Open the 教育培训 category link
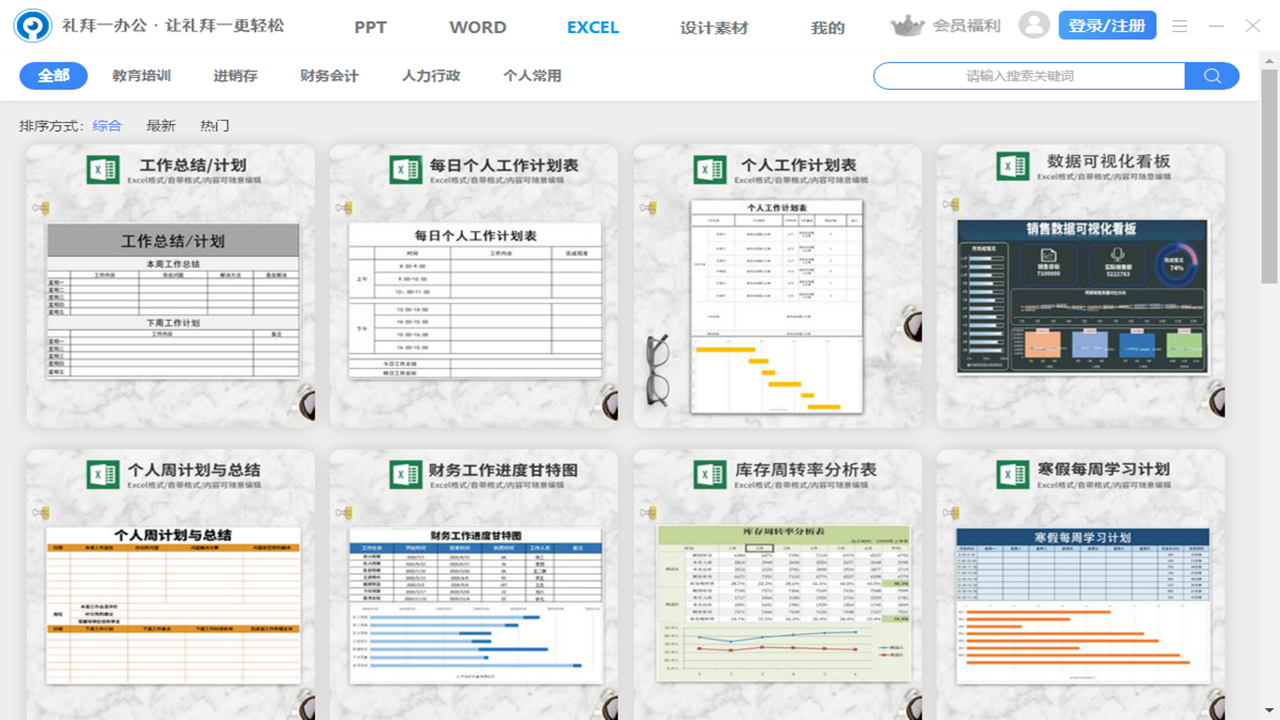The height and width of the screenshot is (720, 1280). coord(139,75)
